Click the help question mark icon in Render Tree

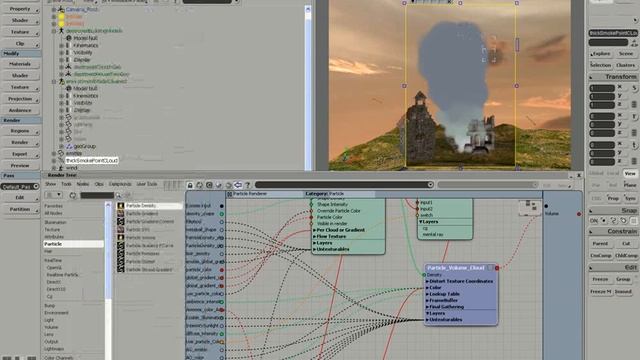click(248, 185)
